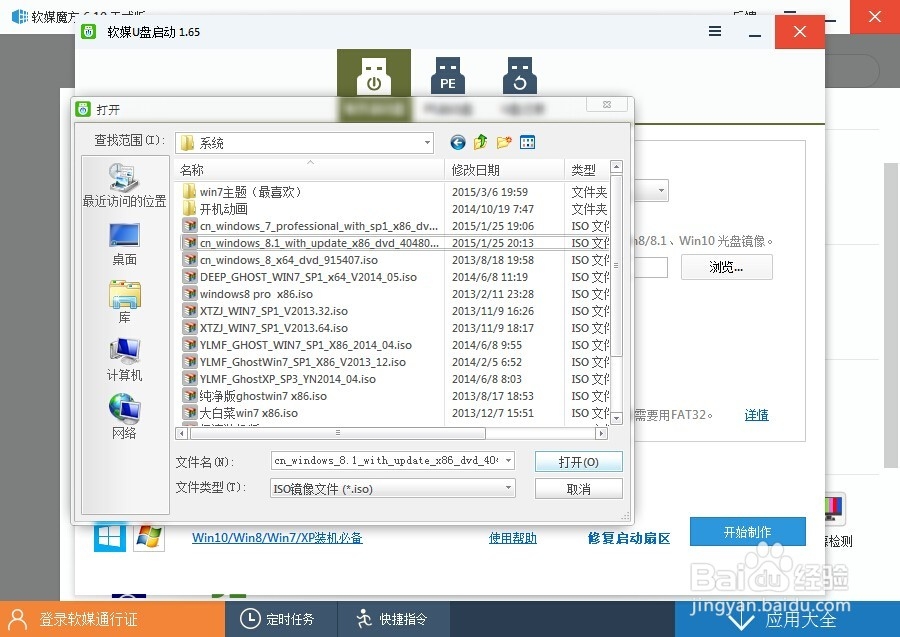900x637 pixels.
Task: Select cn_windows_8.1_with_update_x86_dvd ISO file
Action: tap(319, 243)
